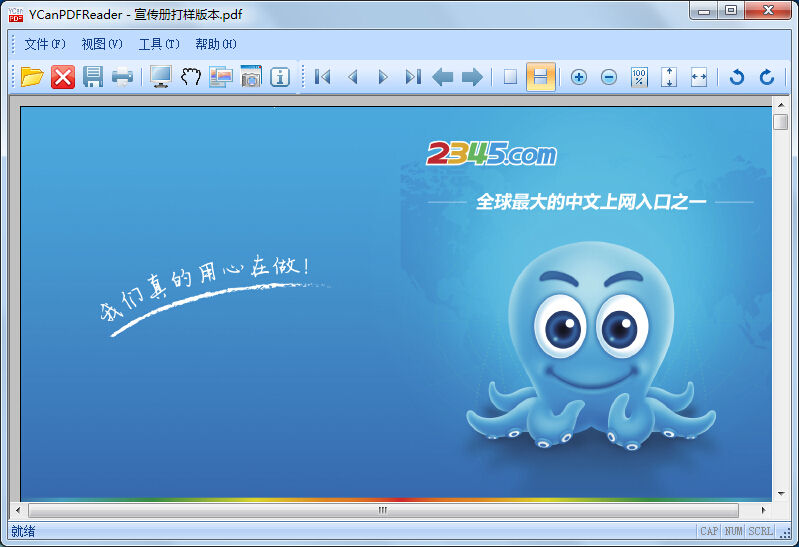This screenshot has height=547, width=799.
Task: Click the zoom in plus icon
Action: 578,77
